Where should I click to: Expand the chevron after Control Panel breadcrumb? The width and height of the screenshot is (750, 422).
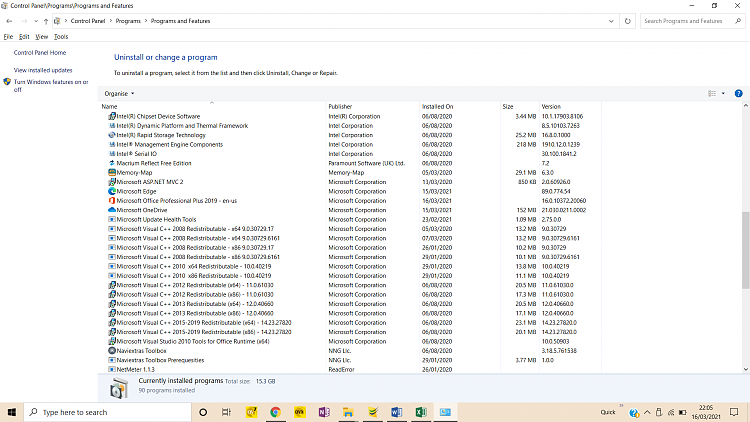click(110, 21)
